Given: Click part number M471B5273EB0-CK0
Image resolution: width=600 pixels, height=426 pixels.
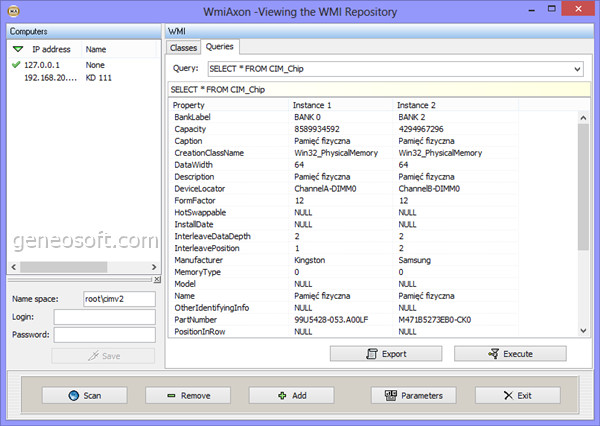Looking at the screenshot, I should [435, 320].
